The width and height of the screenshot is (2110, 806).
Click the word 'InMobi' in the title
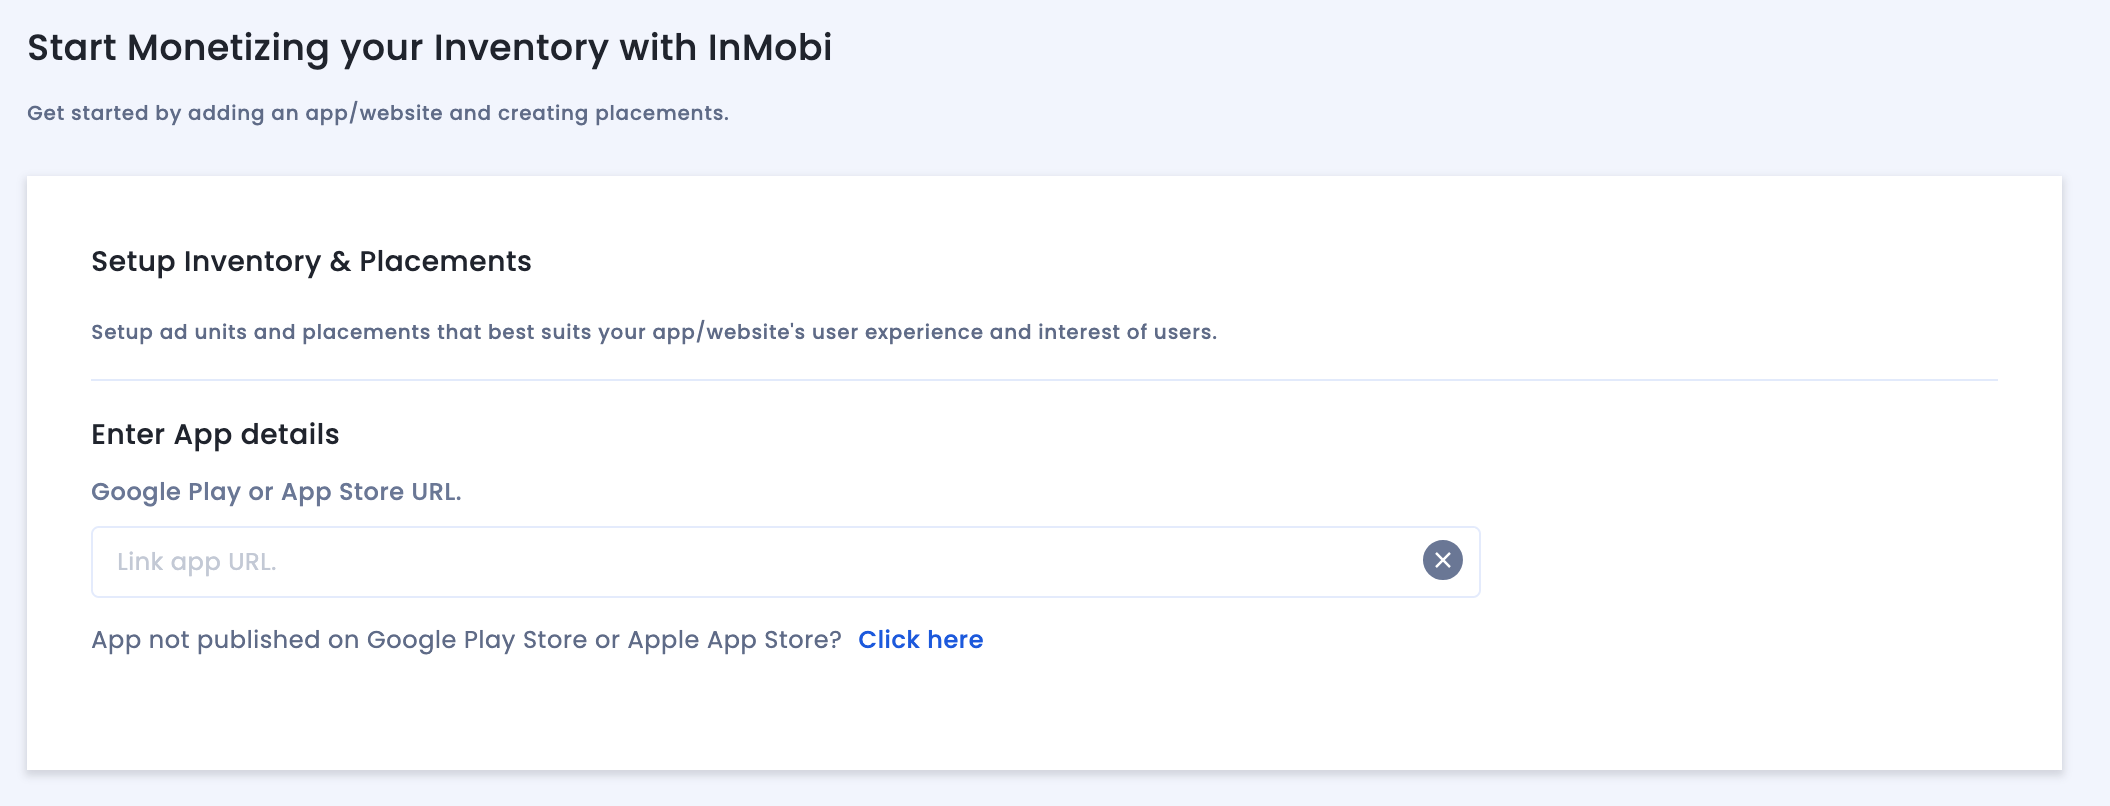[x=769, y=48]
